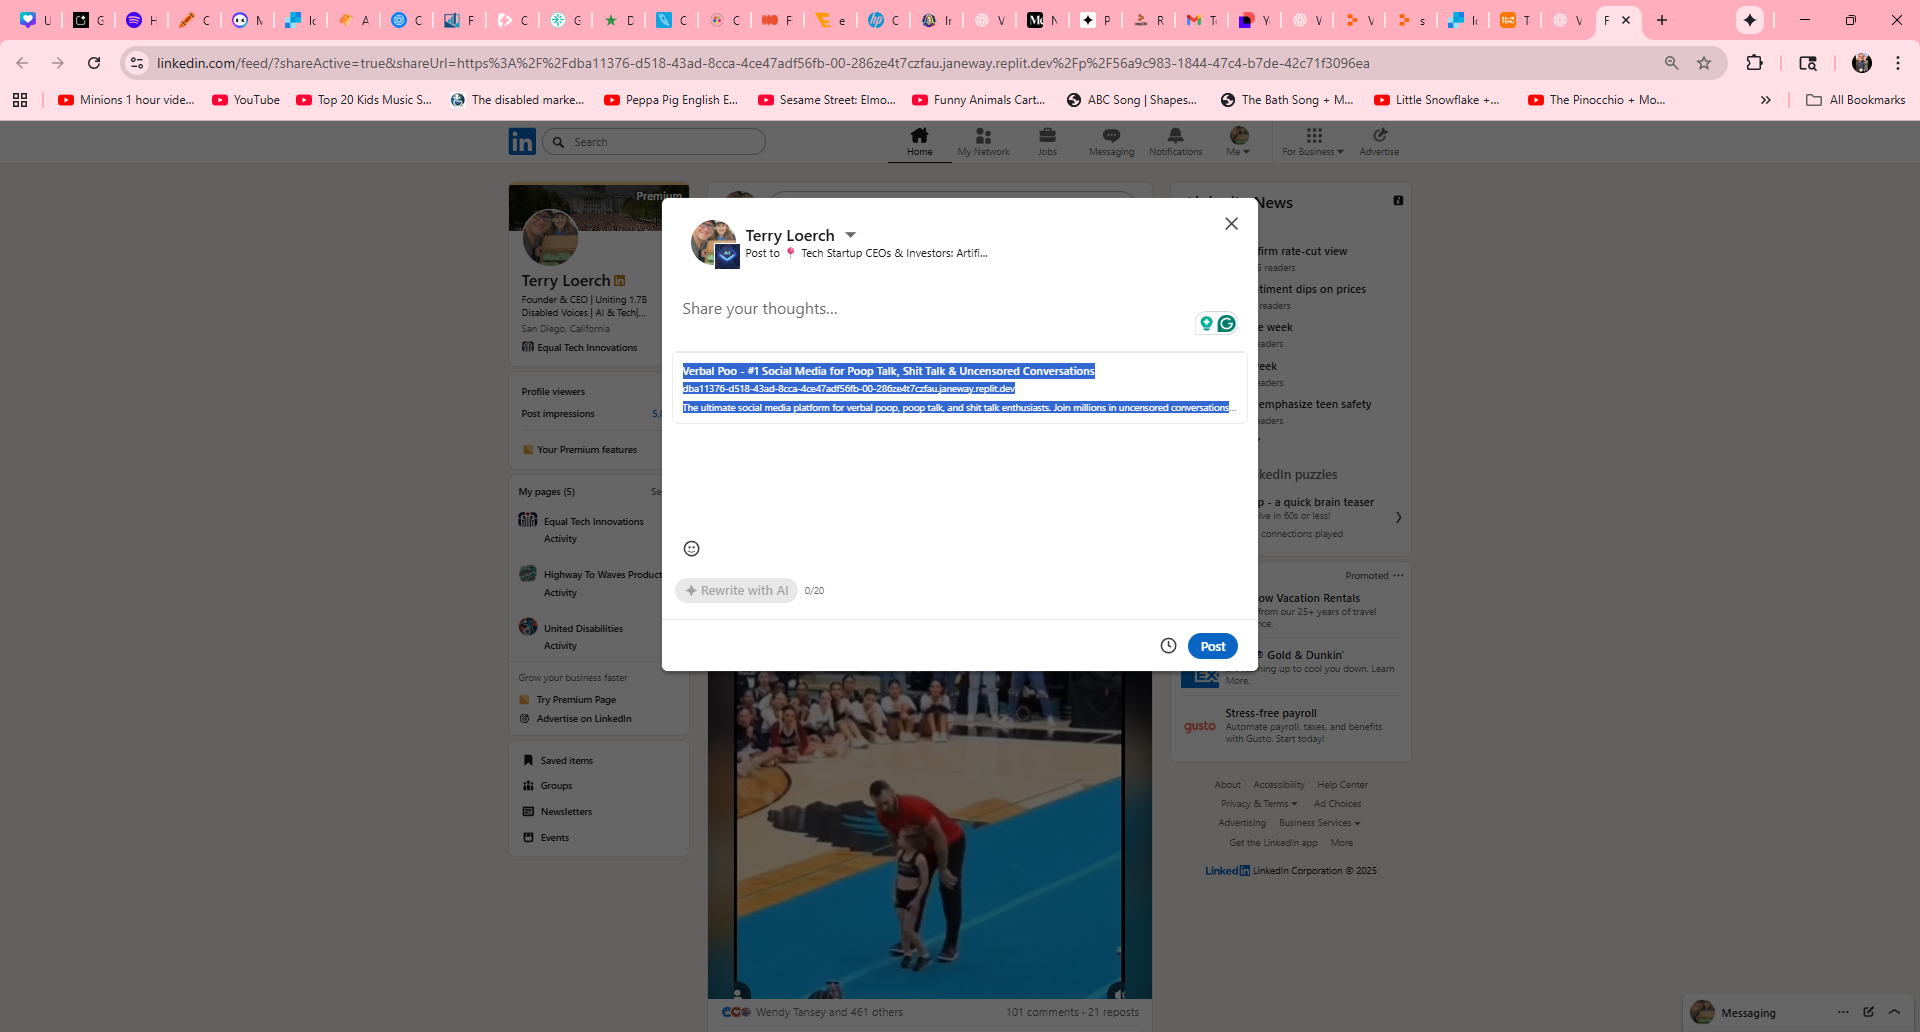Image resolution: width=1920 pixels, height=1032 pixels.
Task: Click the Share your thoughts text field
Action: 930,309
